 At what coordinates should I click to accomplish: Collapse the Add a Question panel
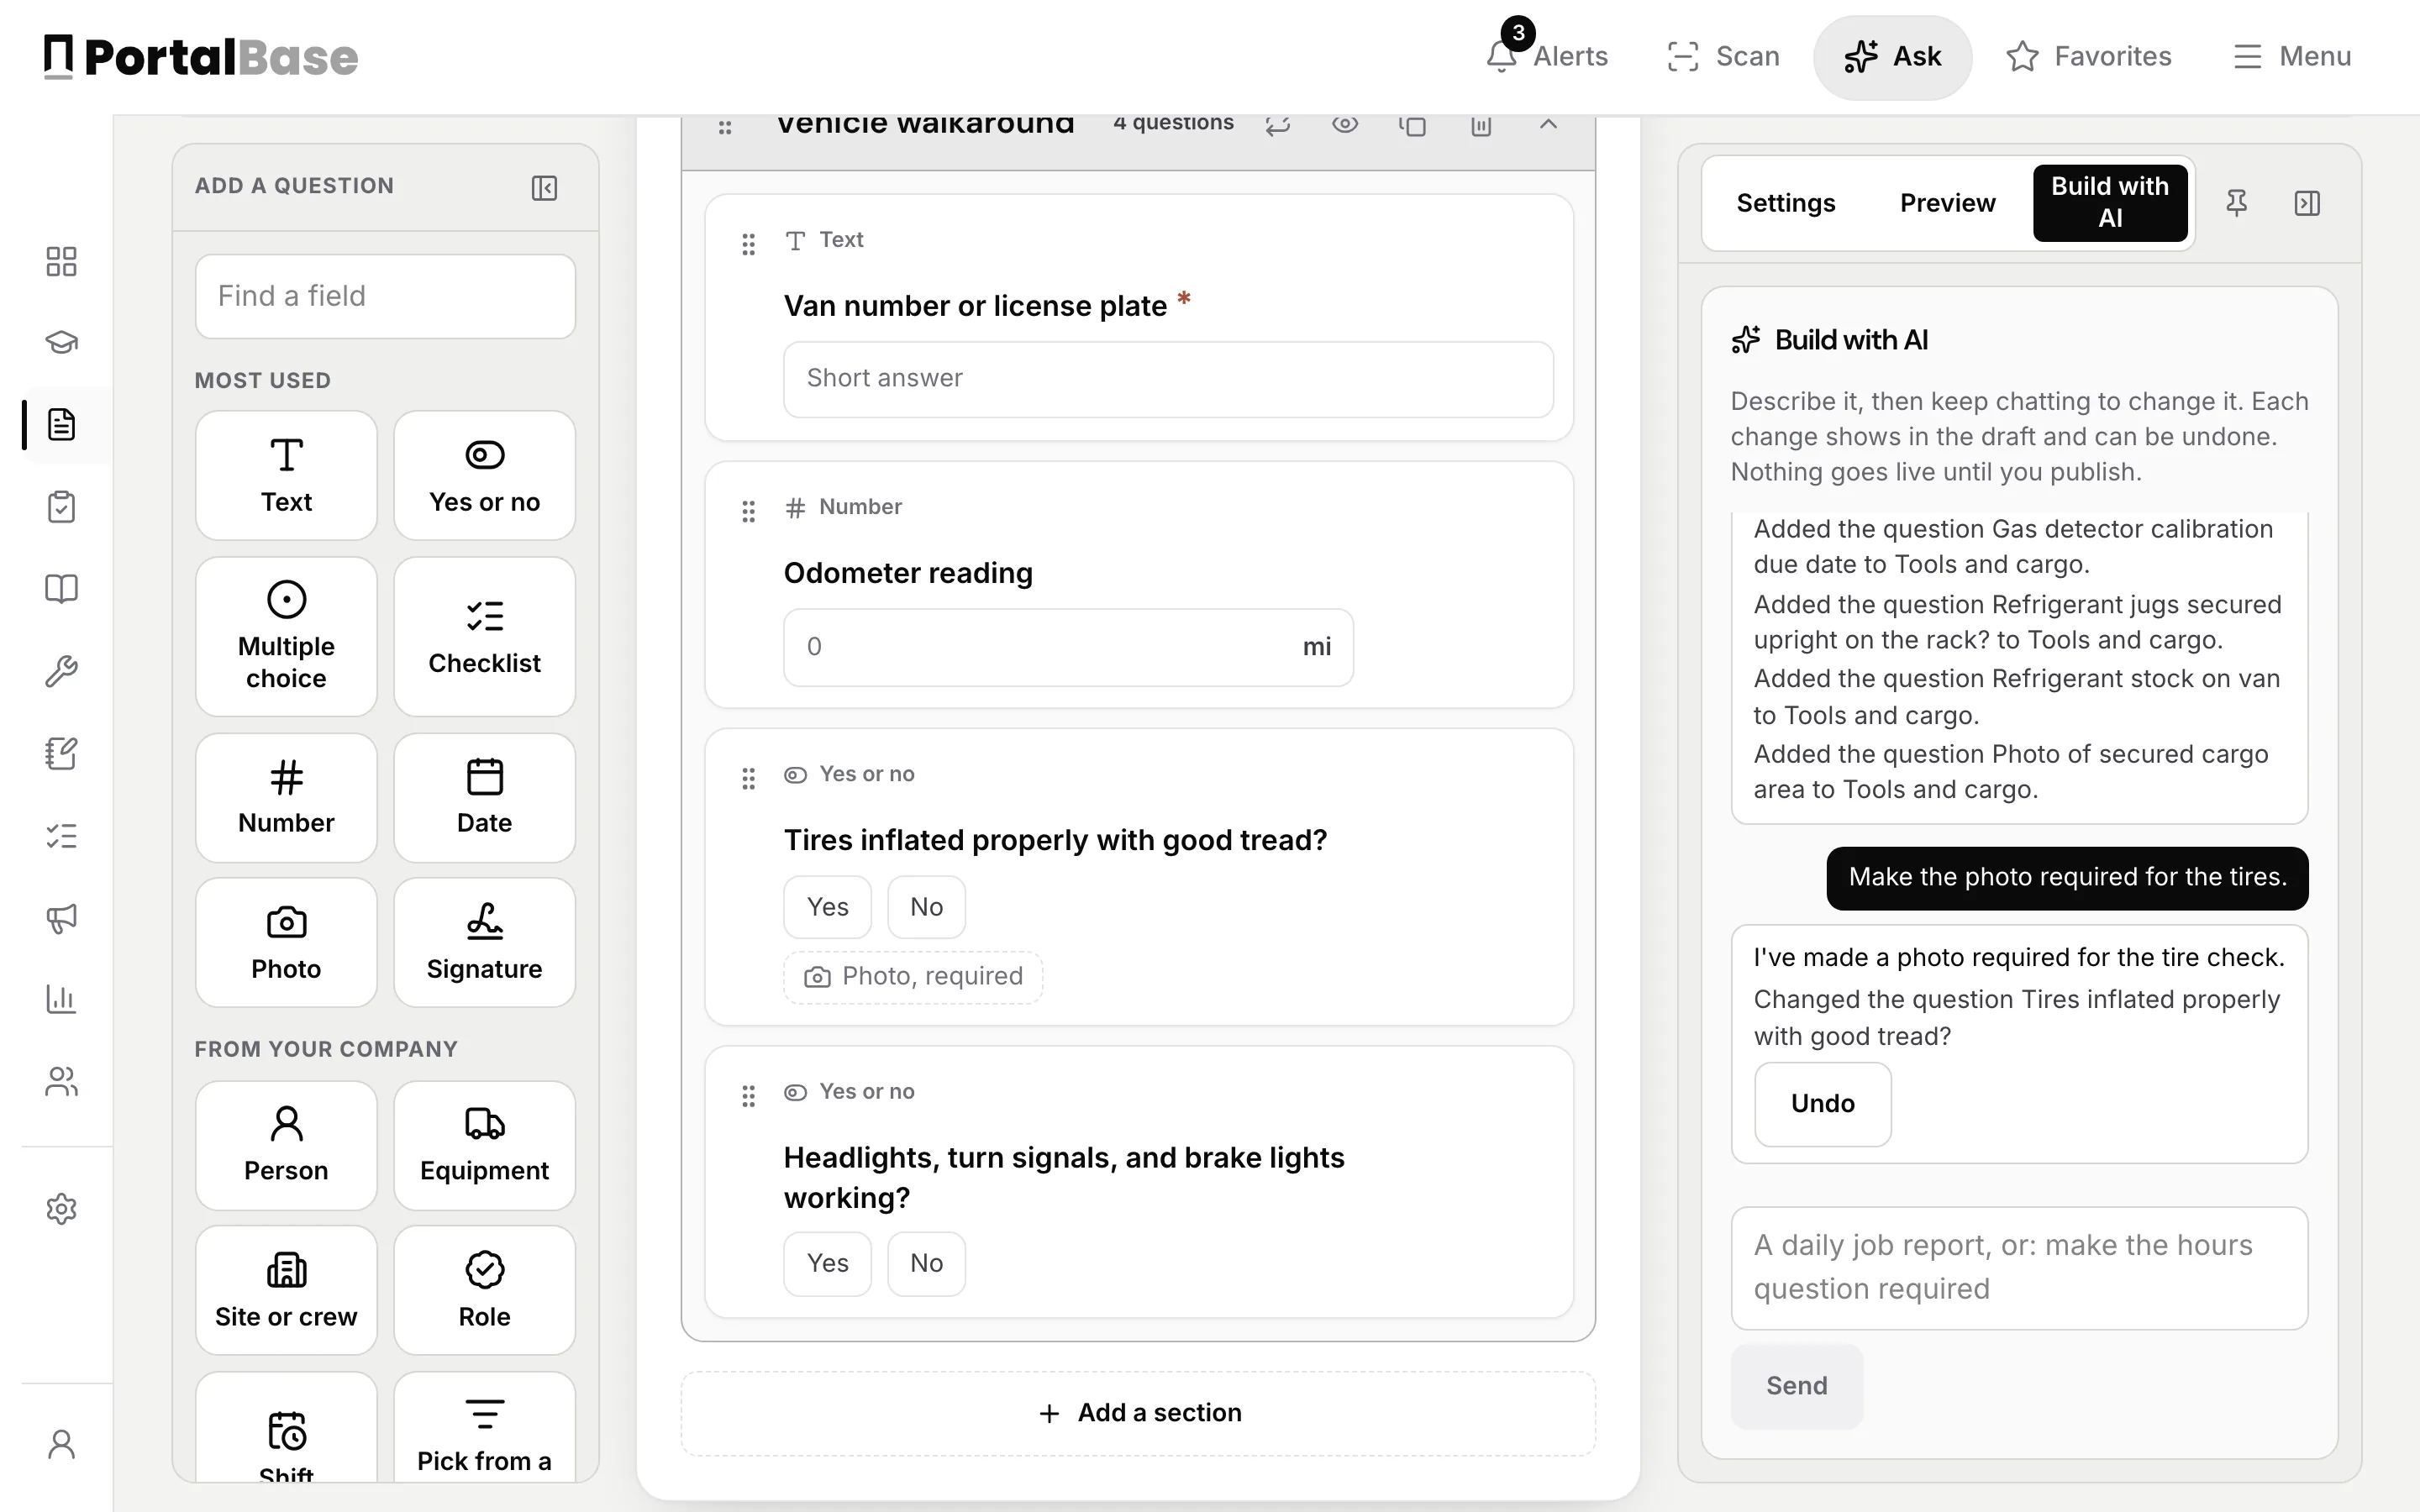(x=544, y=187)
